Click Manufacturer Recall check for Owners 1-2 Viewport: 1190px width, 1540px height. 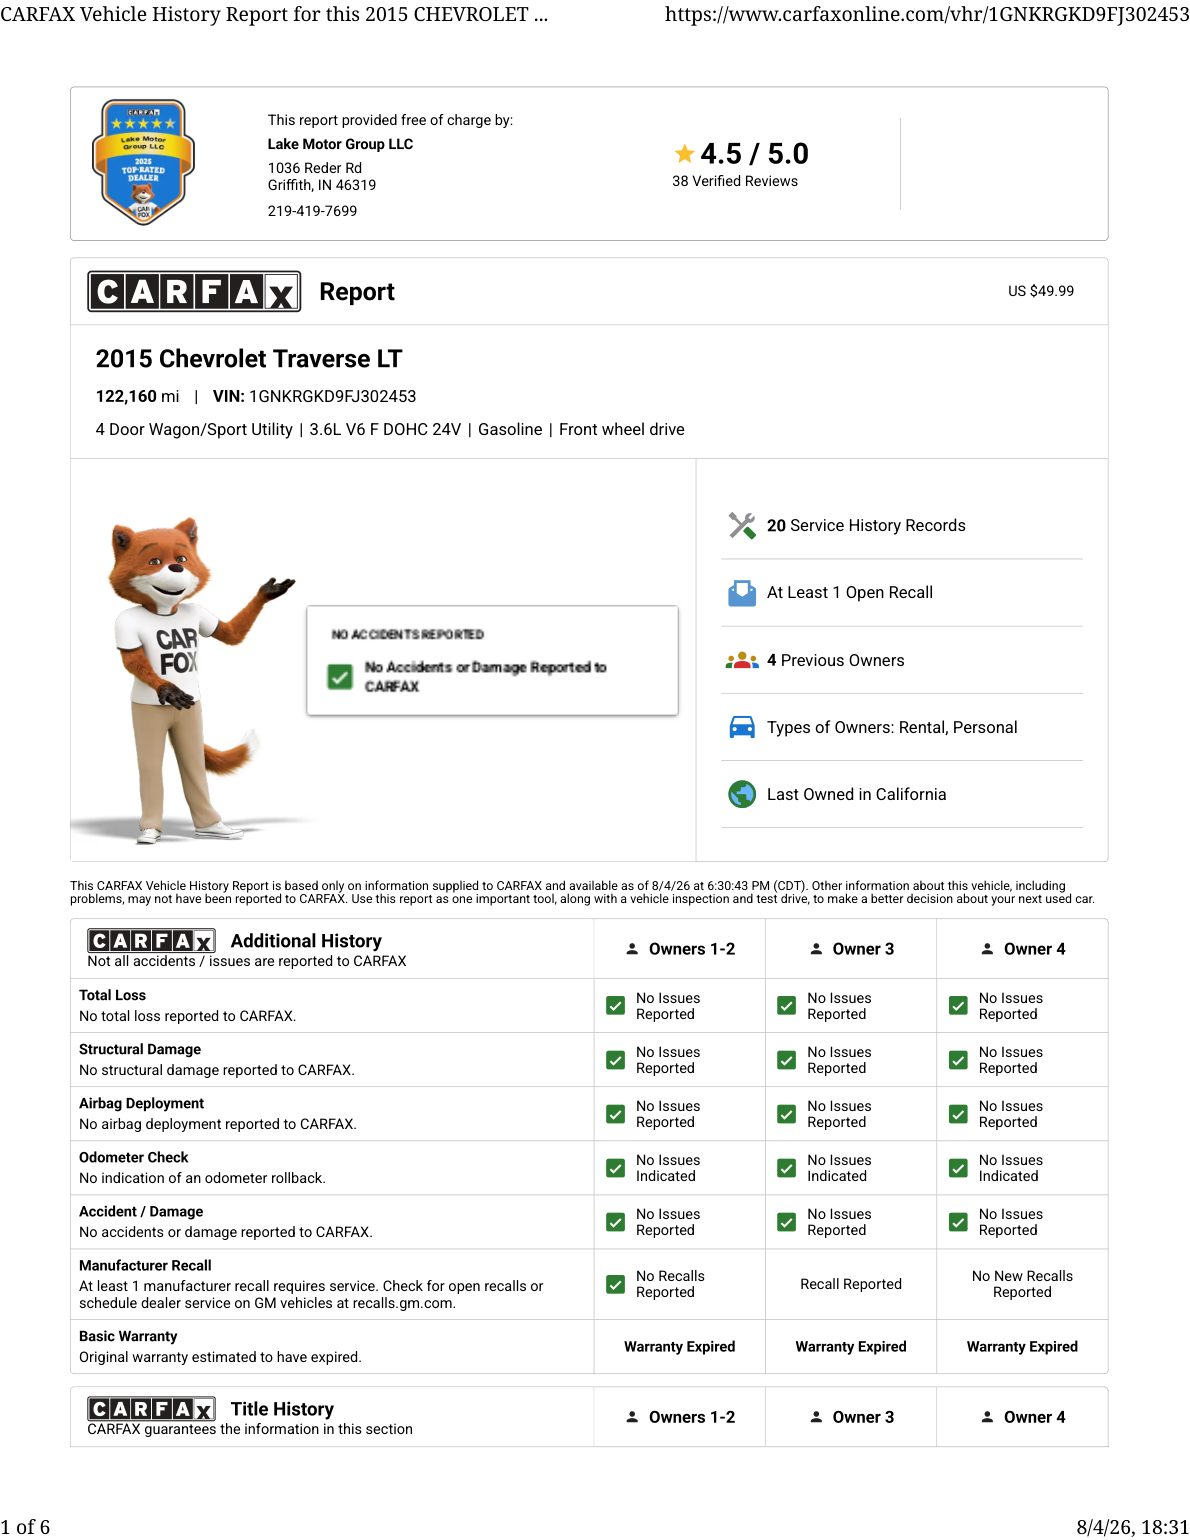point(616,1284)
